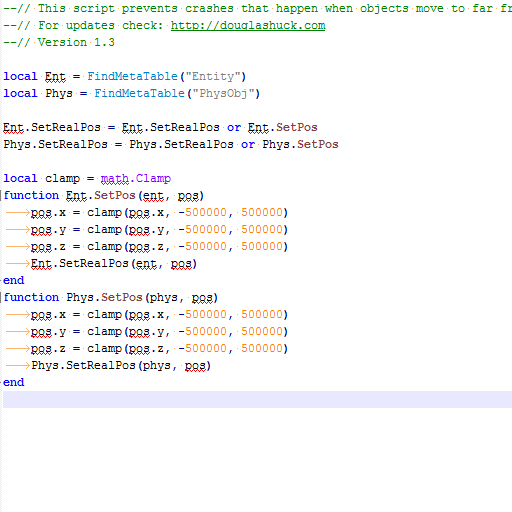Screen dimensions: 512x512
Task: Click the Phys.SetRealPos(phys, pos) call
Action: click(x=121, y=366)
